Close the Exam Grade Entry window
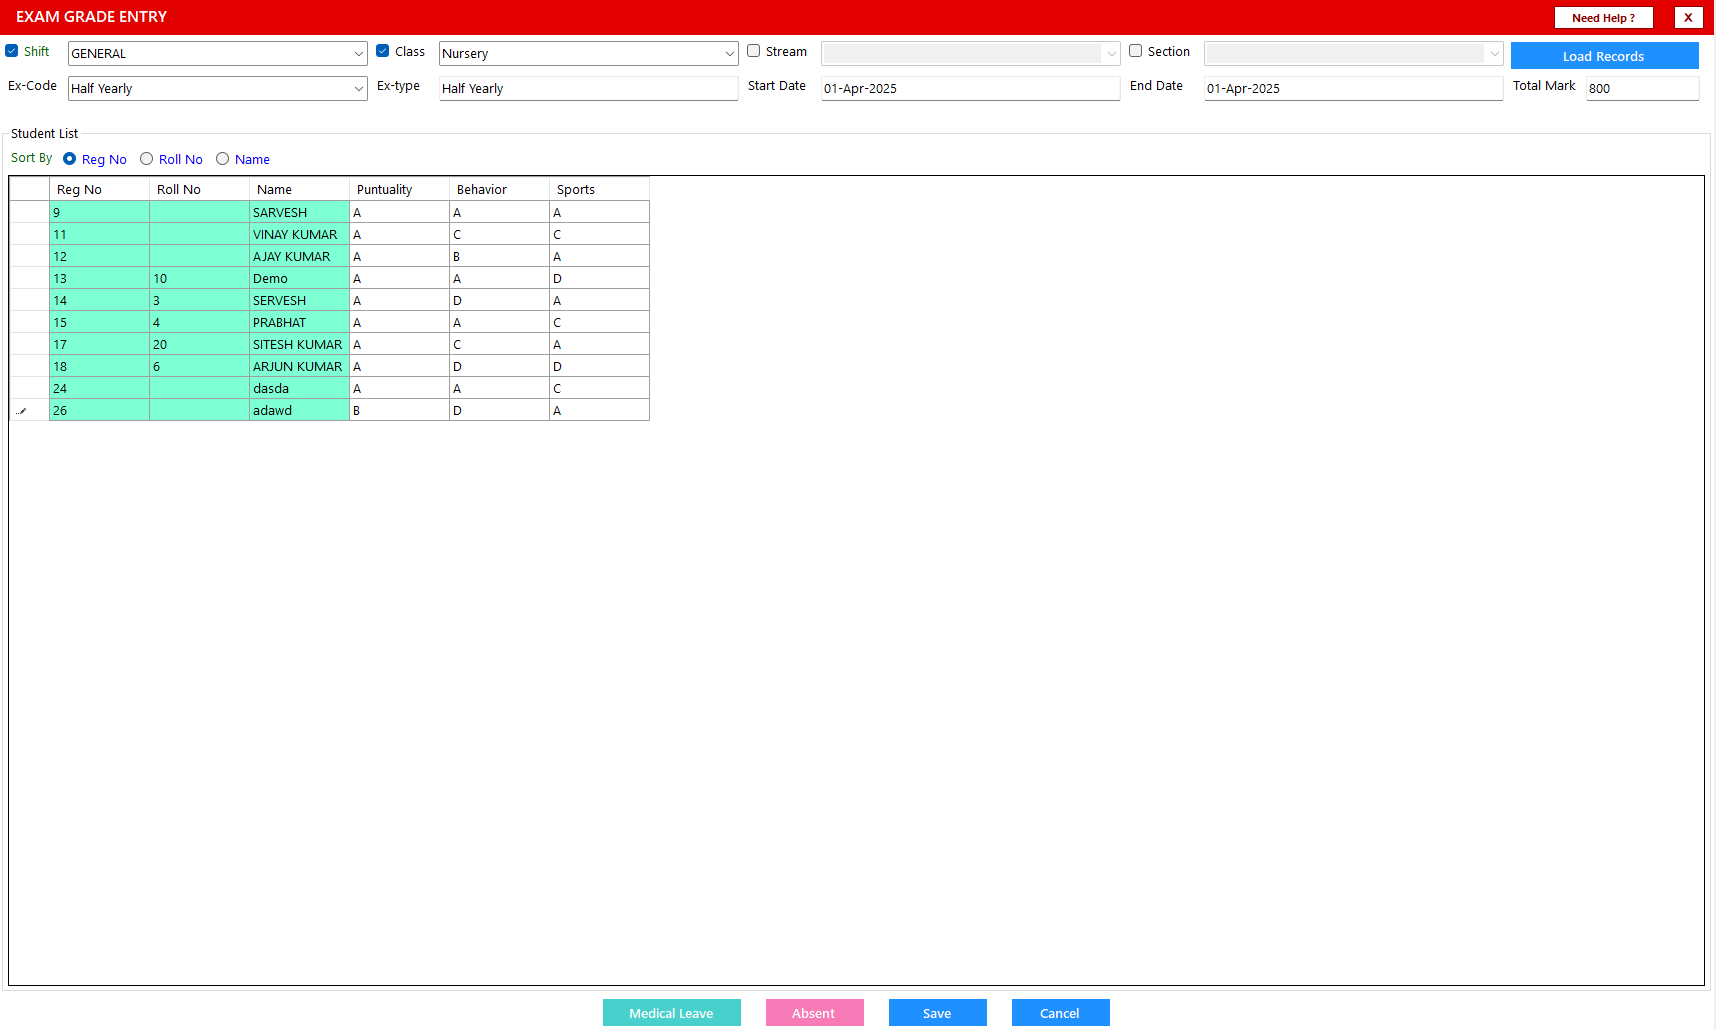This screenshot has height=1030, width=1716. (x=1689, y=18)
